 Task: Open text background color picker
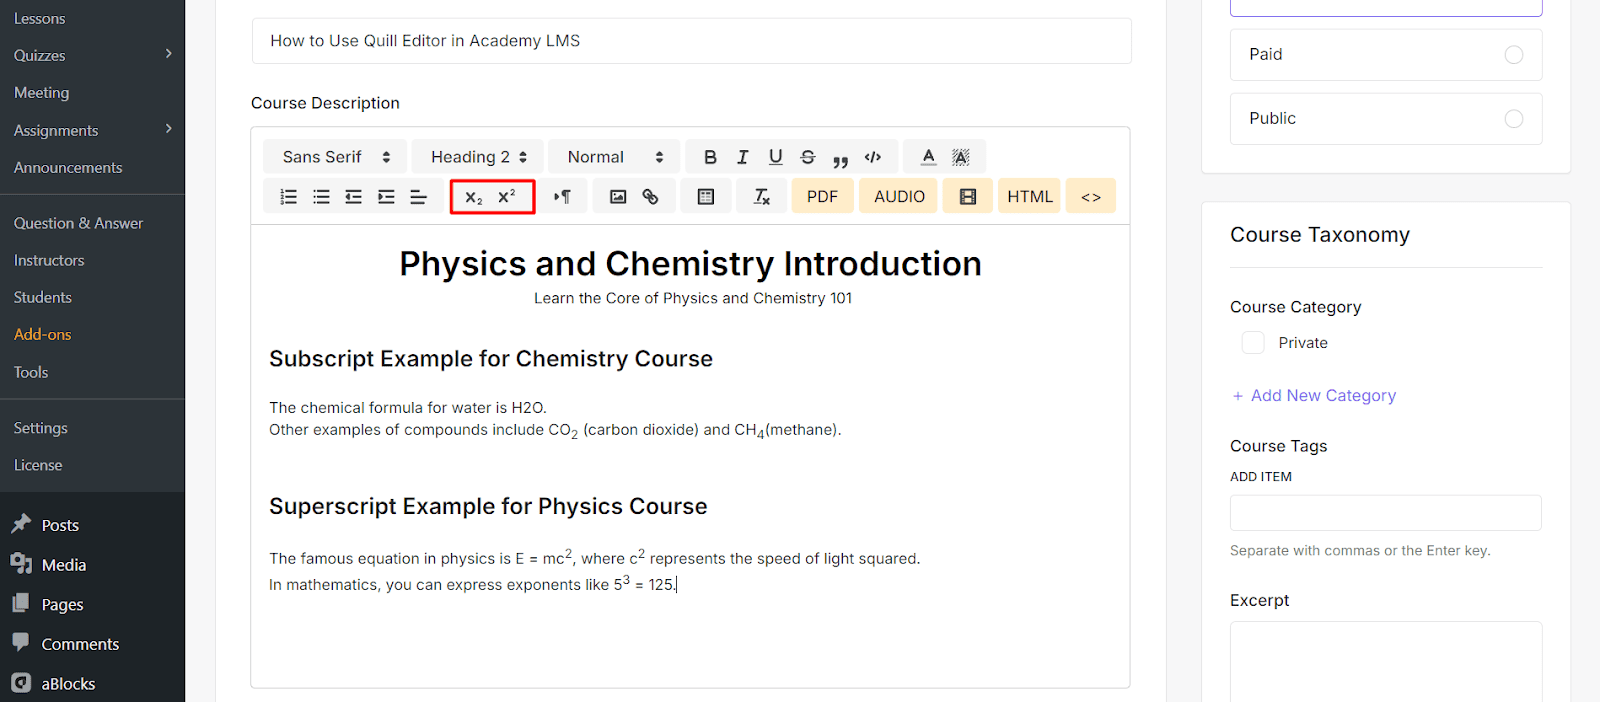point(961,157)
